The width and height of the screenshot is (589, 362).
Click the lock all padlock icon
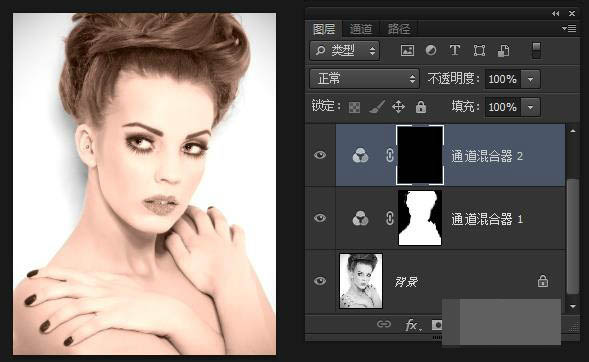(x=421, y=107)
